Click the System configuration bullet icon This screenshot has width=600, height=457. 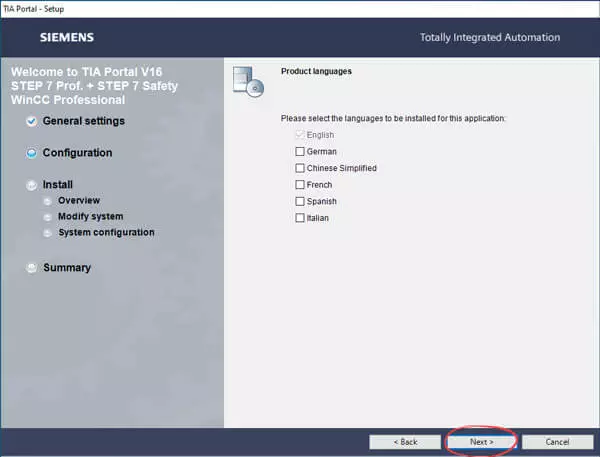[48, 233]
